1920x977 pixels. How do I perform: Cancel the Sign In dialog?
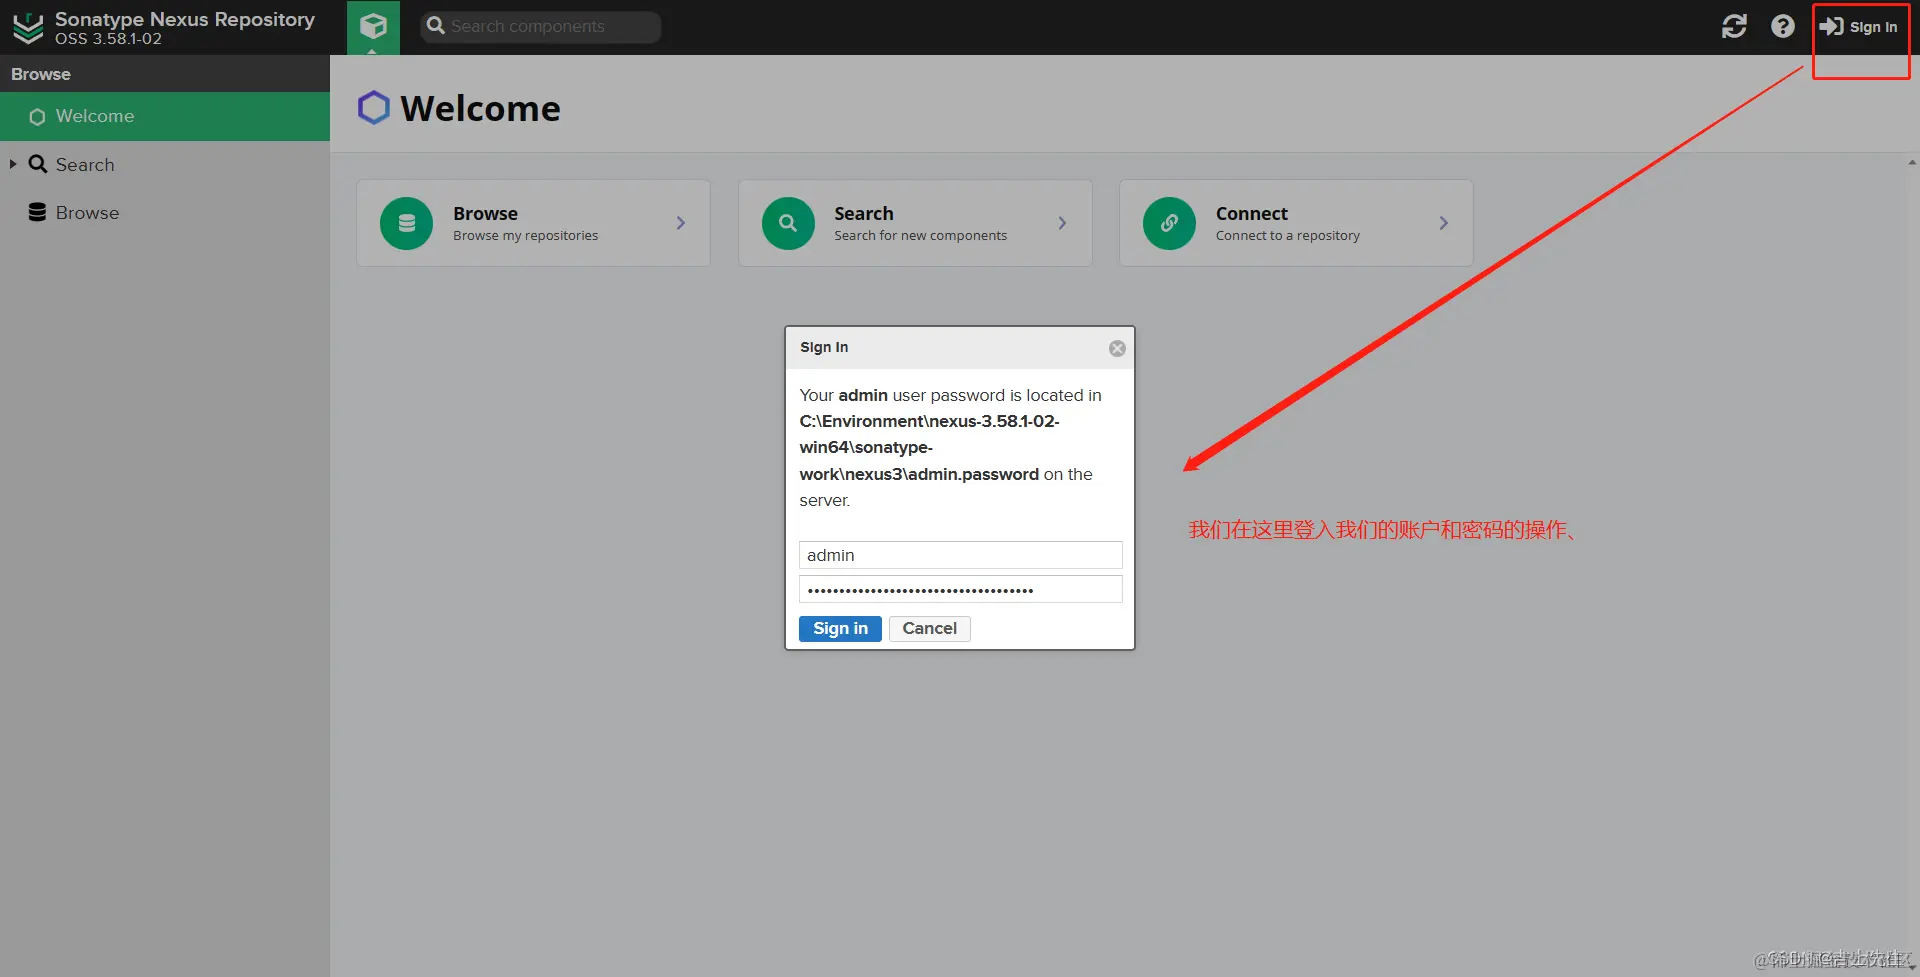tap(929, 628)
